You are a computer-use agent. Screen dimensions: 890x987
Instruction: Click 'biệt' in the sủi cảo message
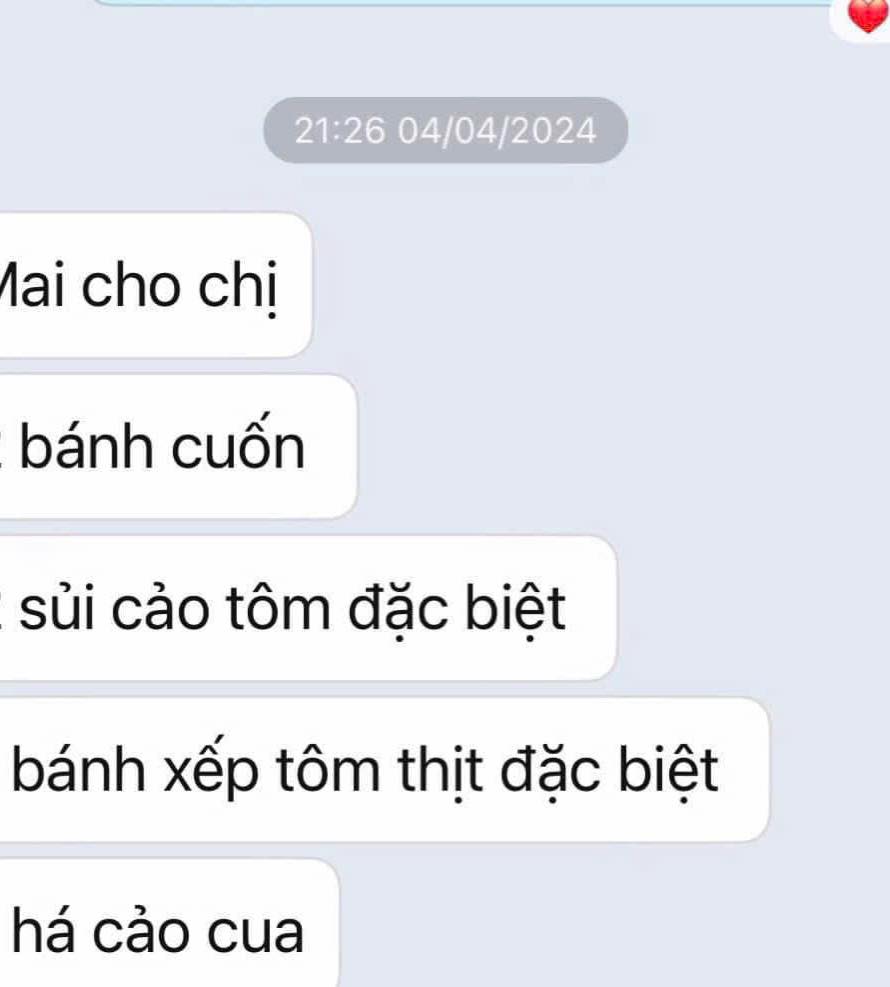pos(515,609)
